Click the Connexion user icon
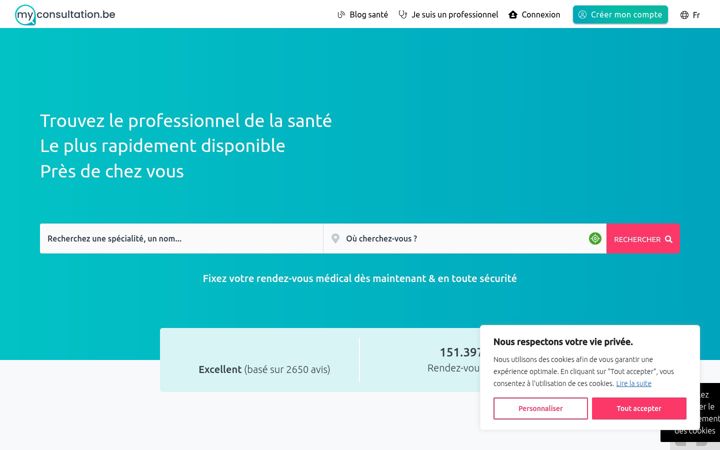The height and width of the screenshot is (450, 720). coord(513,15)
